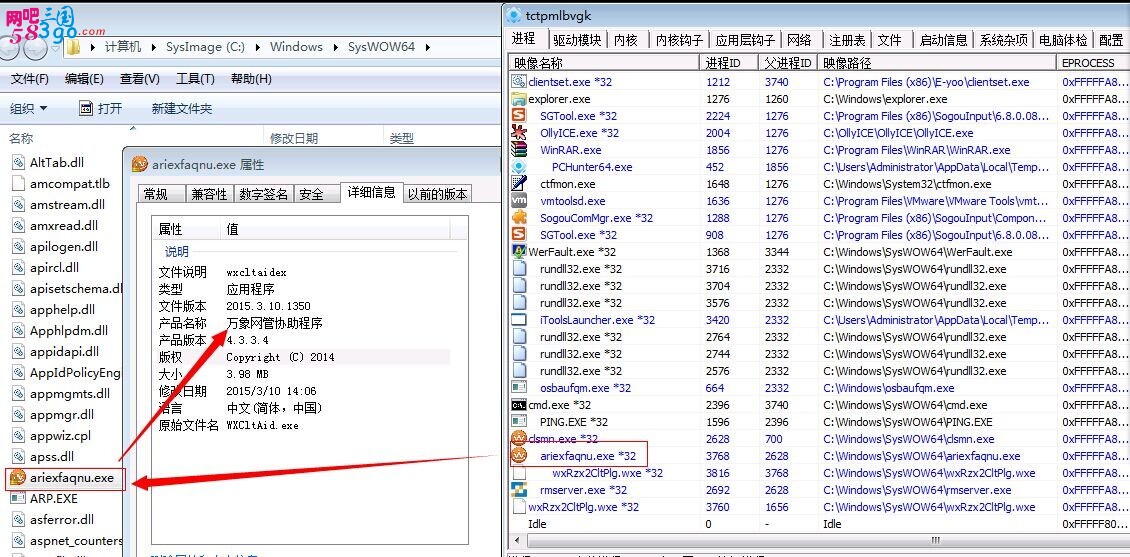This screenshot has height=557, width=1130.
Task: Click vmtoolsd.exe VMware icon
Action: tap(519, 201)
